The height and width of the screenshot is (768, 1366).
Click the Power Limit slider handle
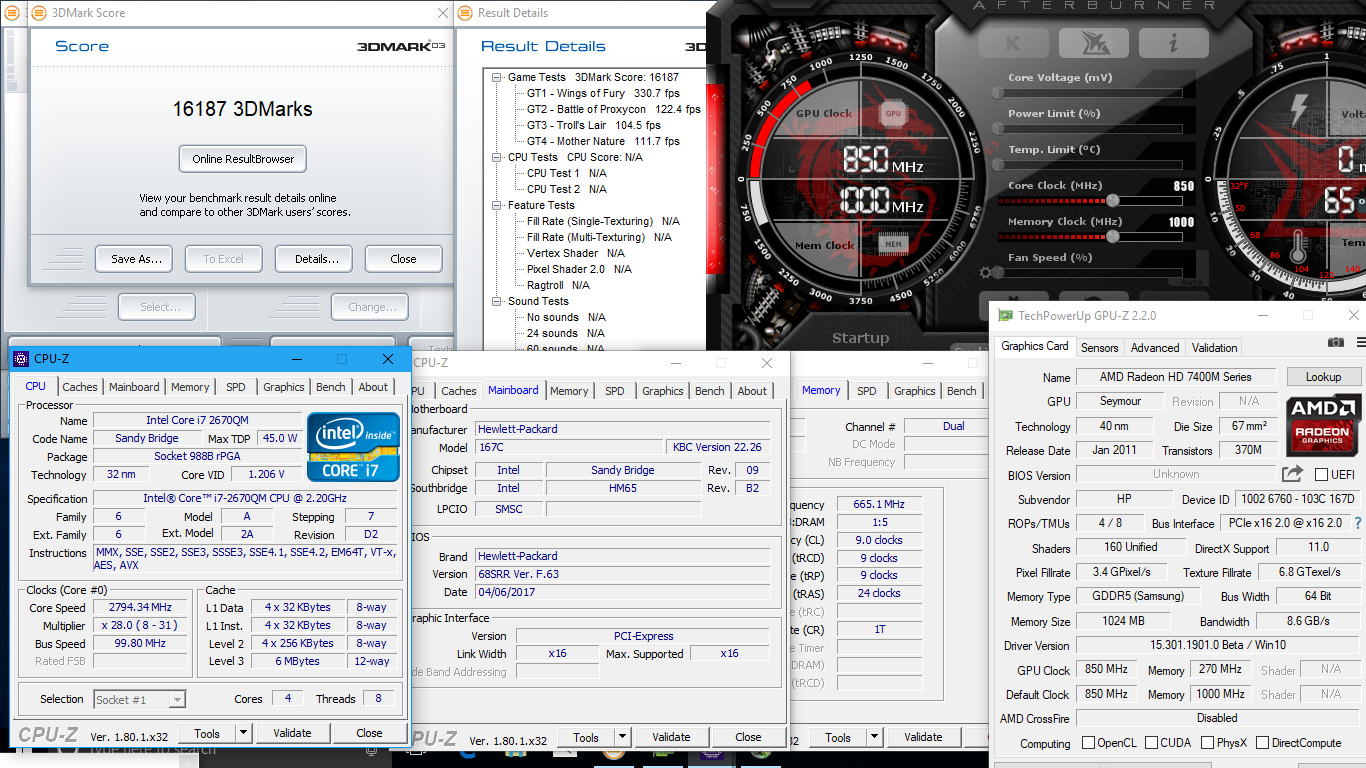(997, 128)
